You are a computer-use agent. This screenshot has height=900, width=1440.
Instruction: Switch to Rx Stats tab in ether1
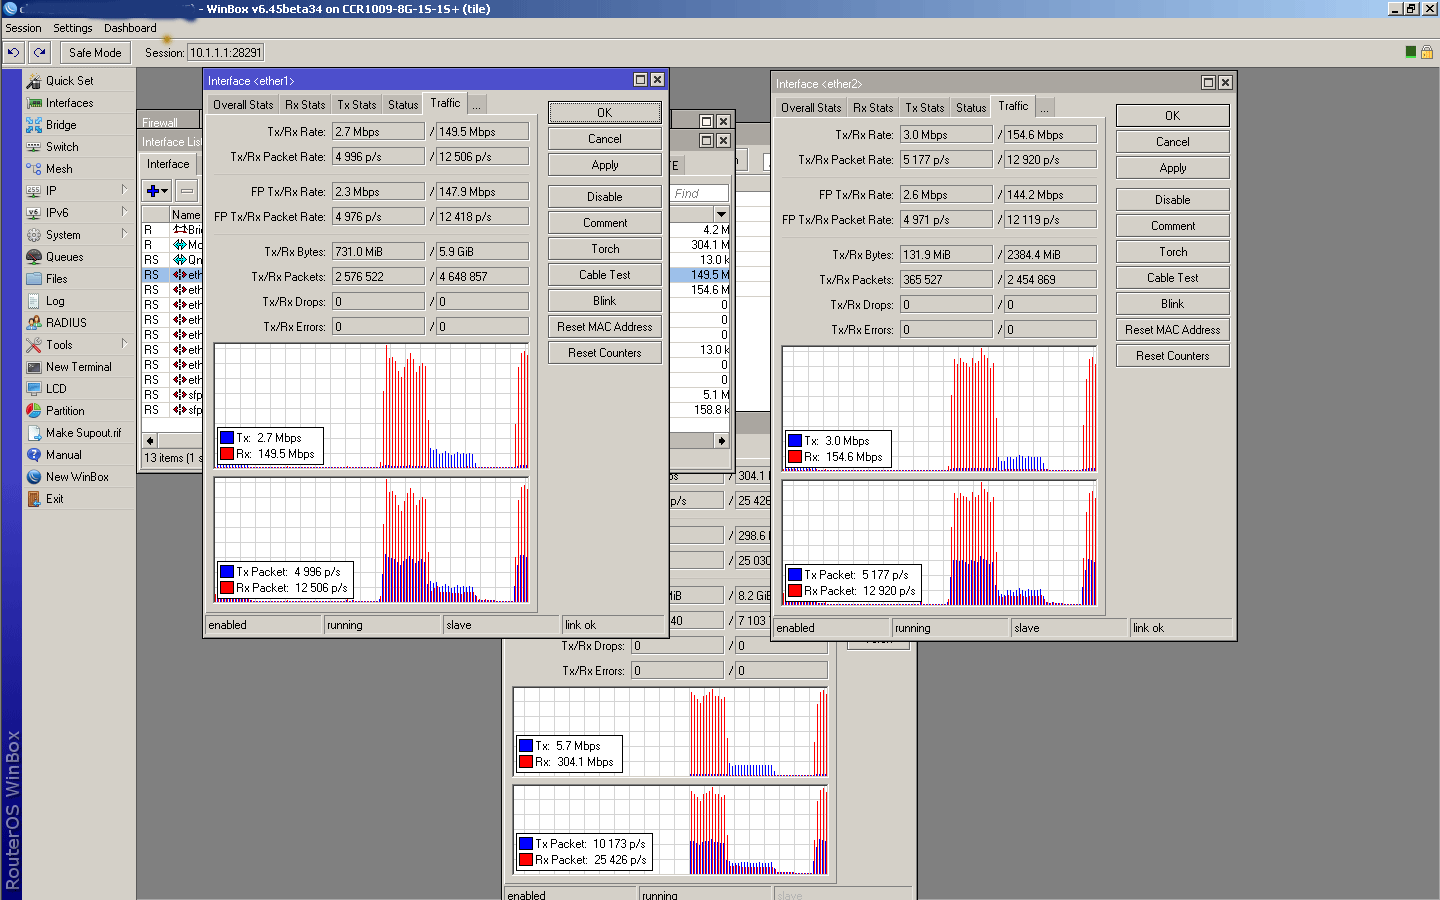305,105
